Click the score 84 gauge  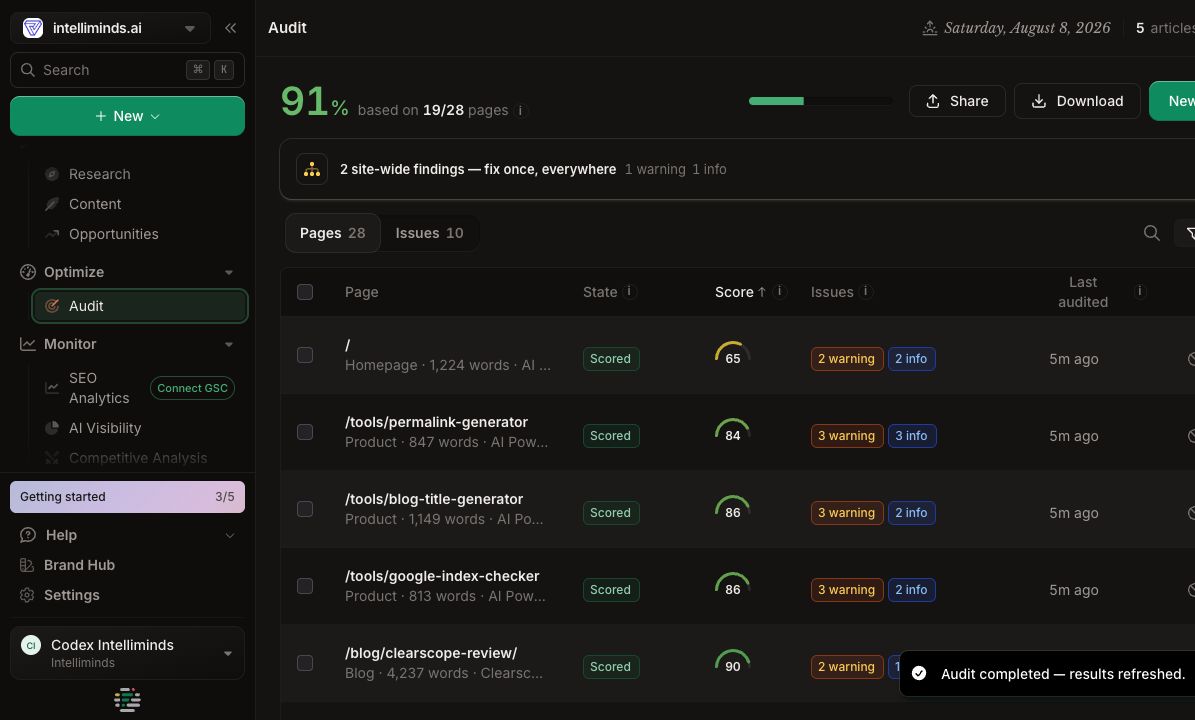732,432
